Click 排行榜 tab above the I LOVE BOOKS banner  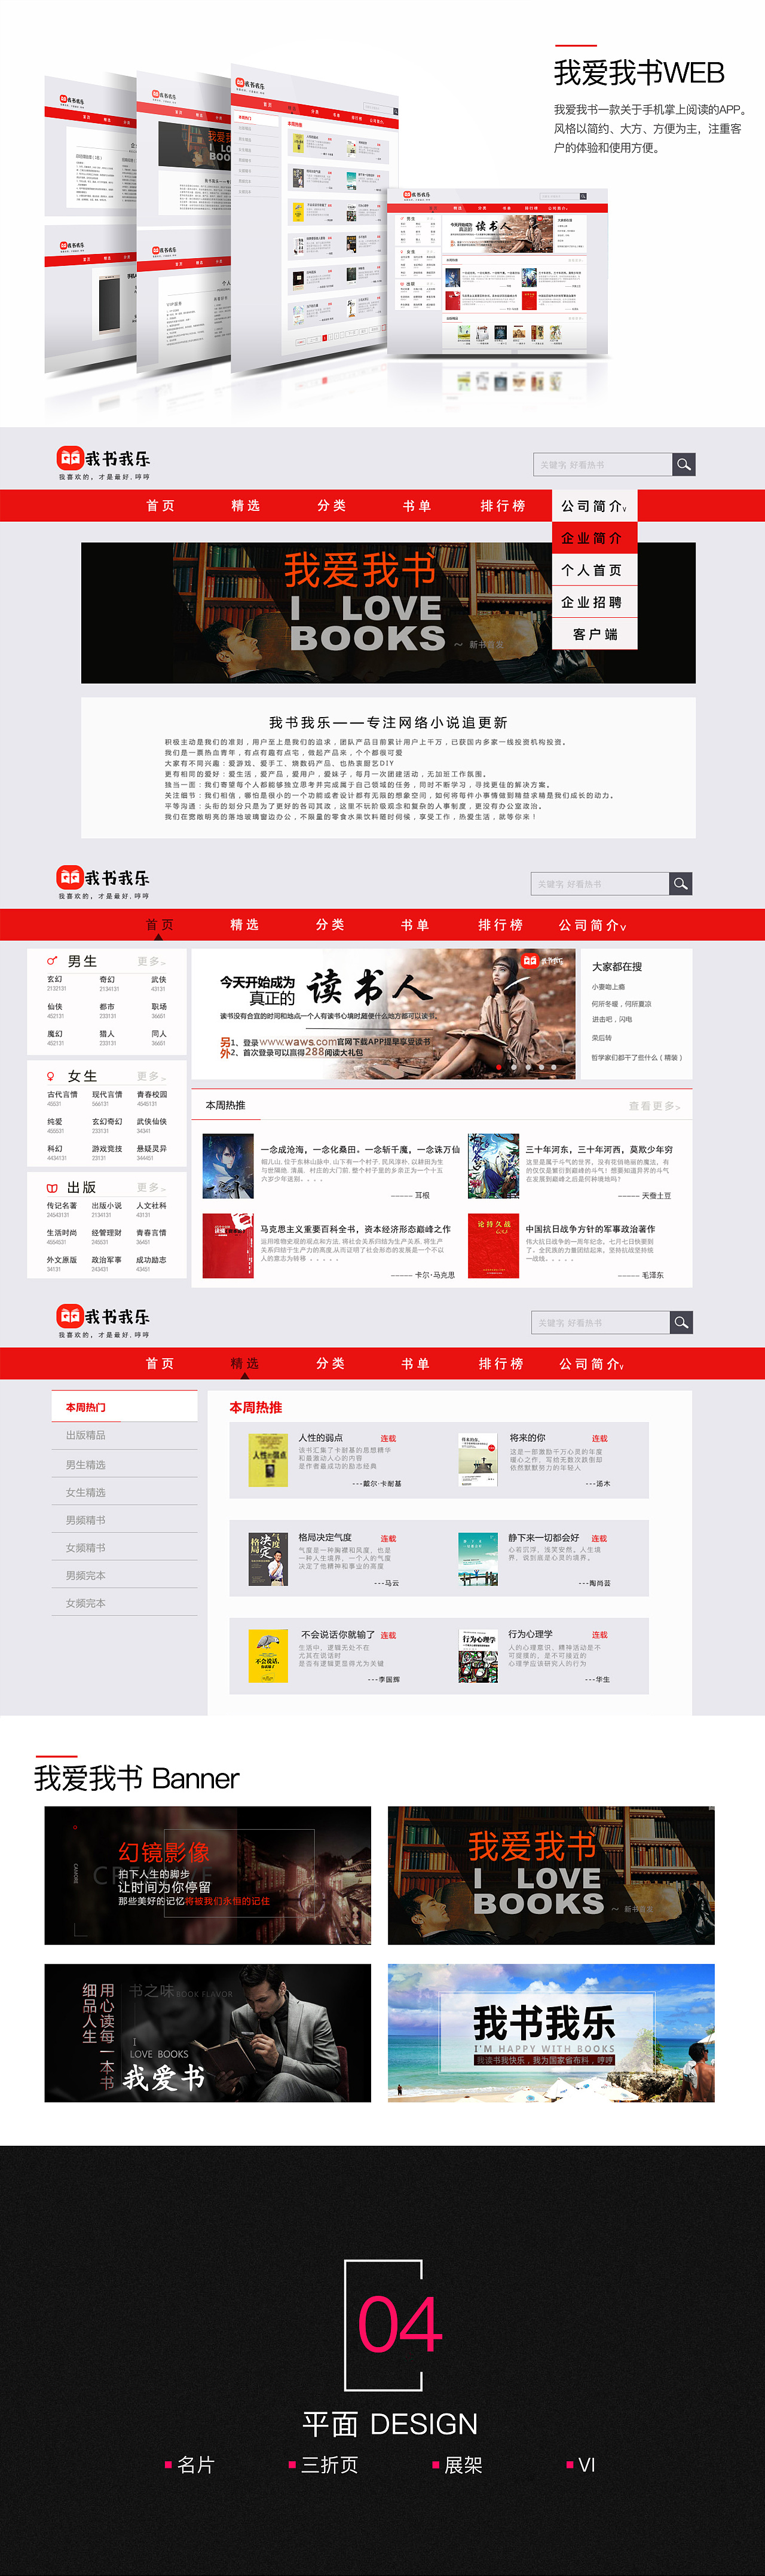click(x=503, y=506)
